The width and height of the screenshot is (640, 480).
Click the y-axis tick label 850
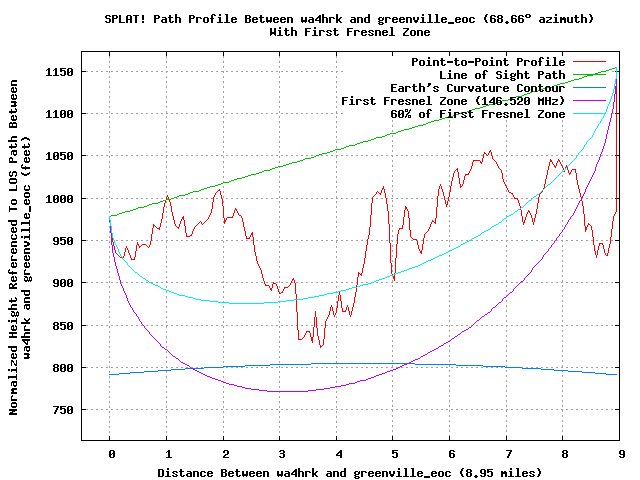[63, 326]
